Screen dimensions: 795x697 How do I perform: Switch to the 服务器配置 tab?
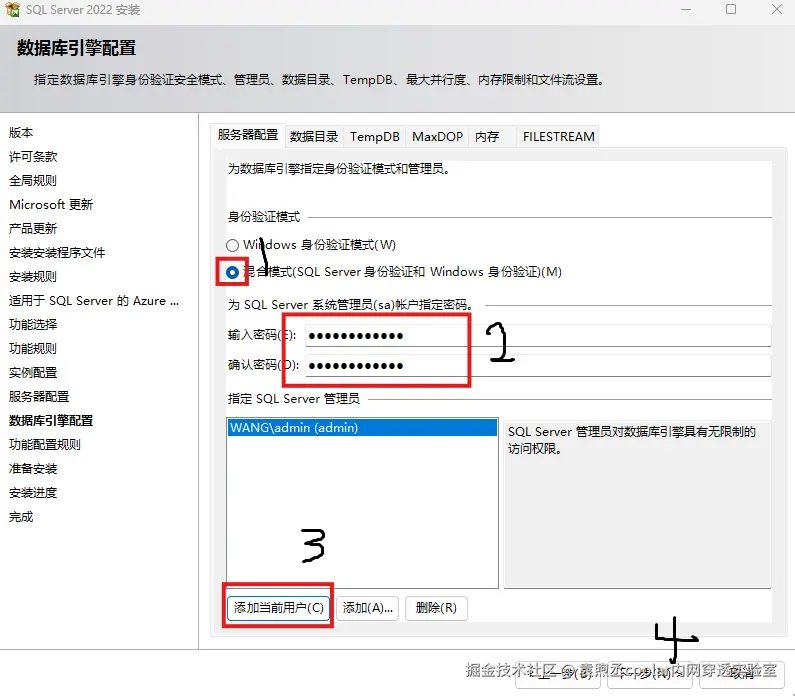tap(248, 135)
